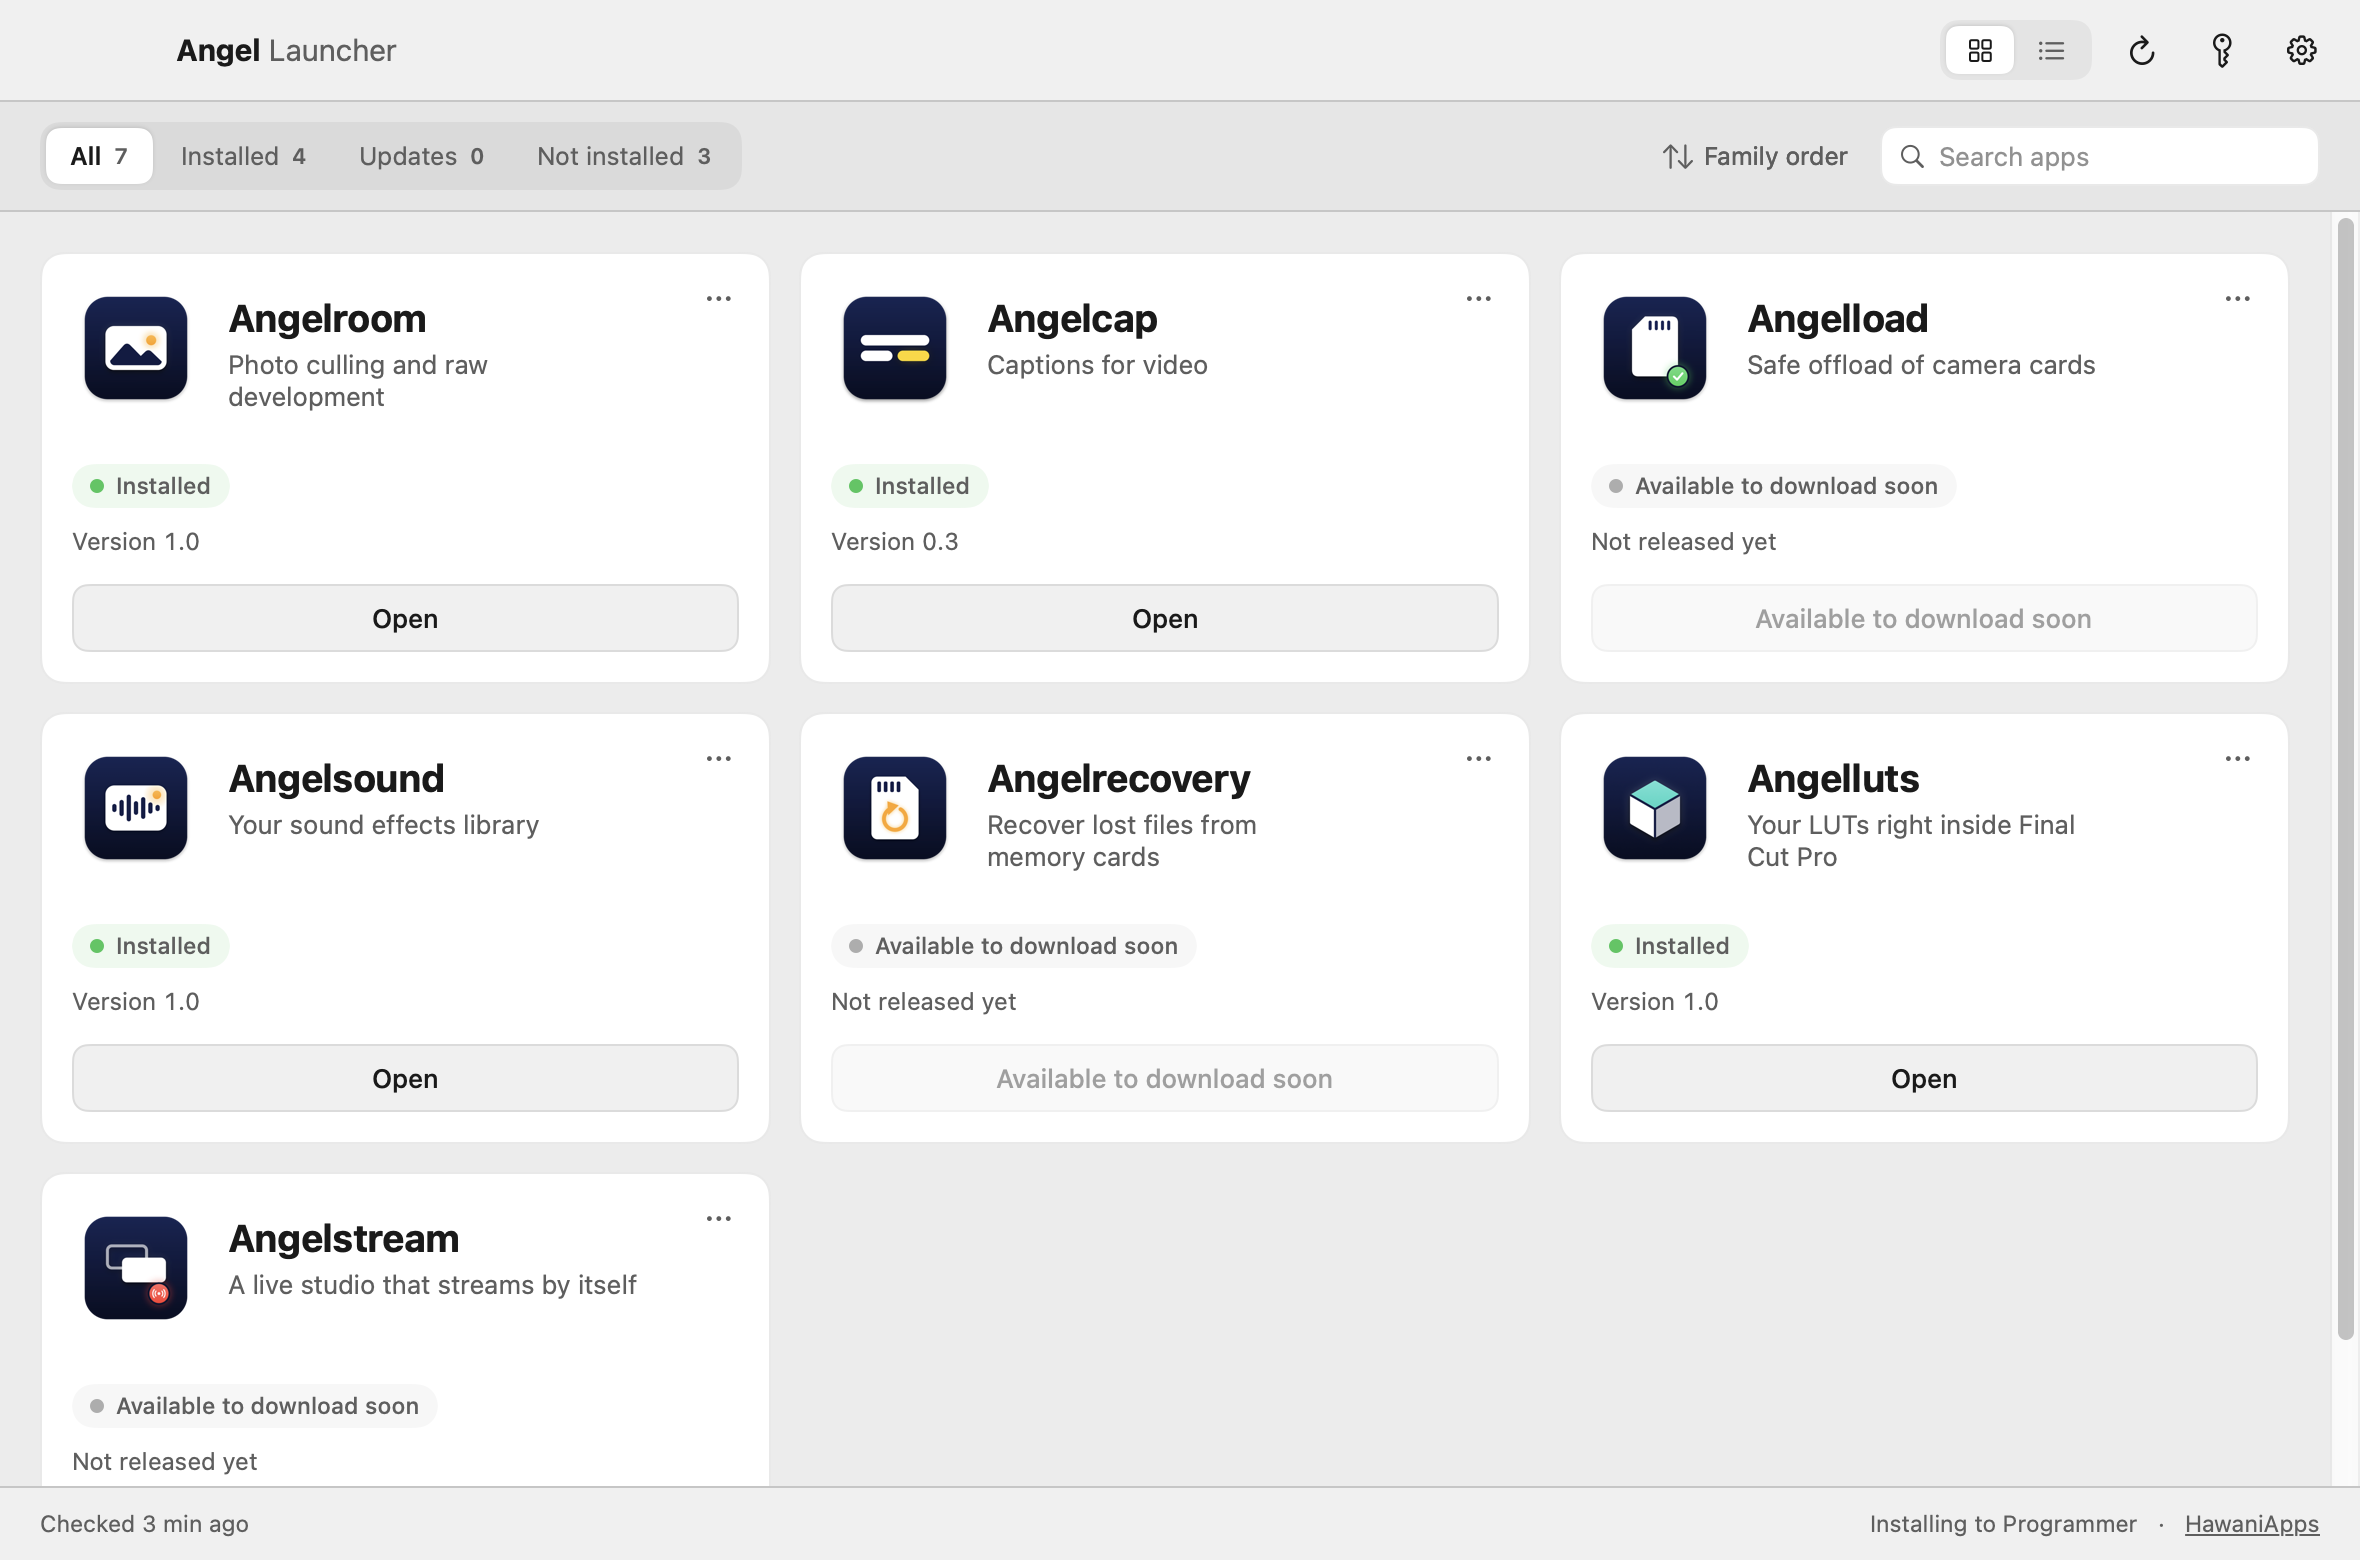Click Angelroom's Installed status badge

150,486
